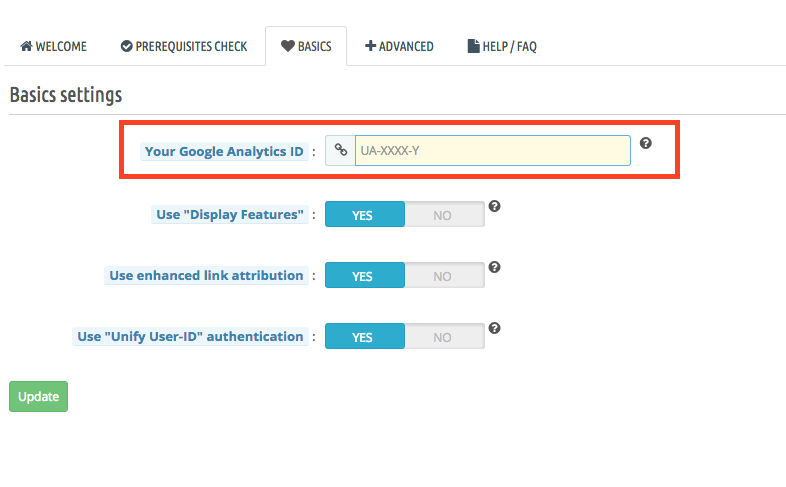Click the plus icon on the Advanced tab

pyautogui.click(x=370, y=46)
